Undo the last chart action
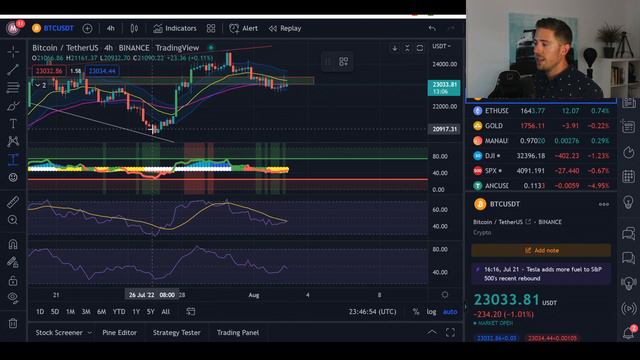The width and height of the screenshot is (640, 360). tap(432, 28)
